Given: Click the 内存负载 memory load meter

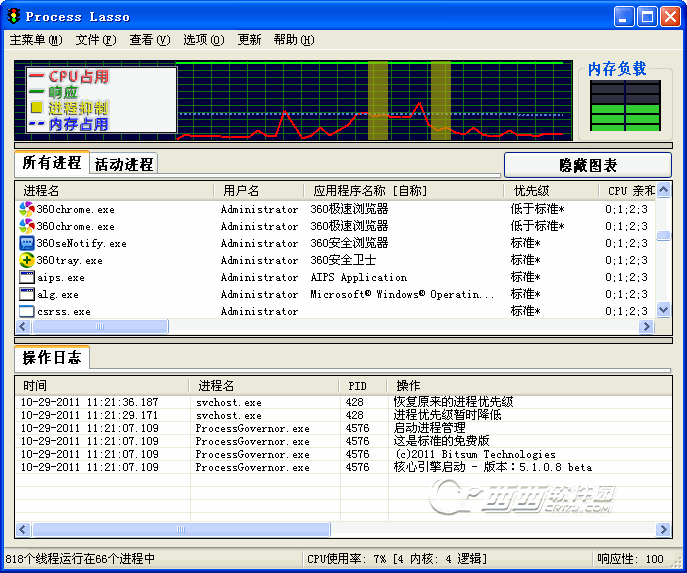Looking at the screenshot, I should 625,104.
